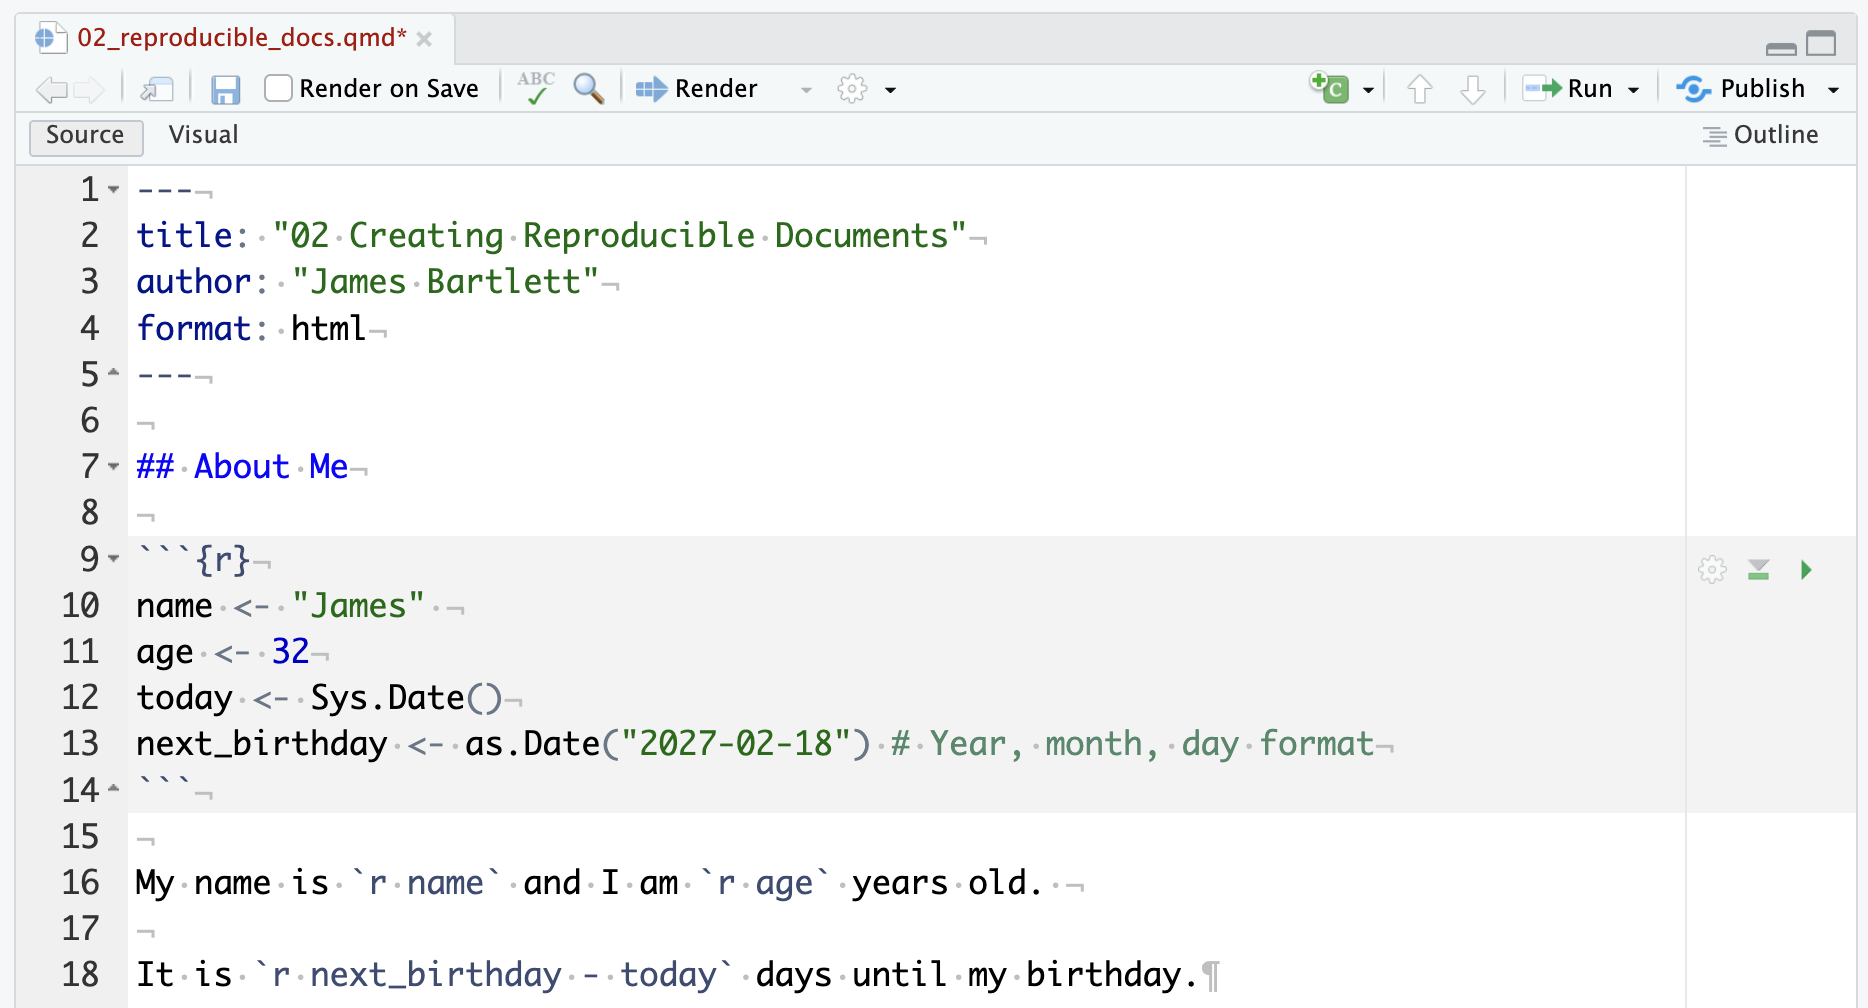The height and width of the screenshot is (1008, 1868).
Task: Go back to previous source location
Action: coord(51,90)
